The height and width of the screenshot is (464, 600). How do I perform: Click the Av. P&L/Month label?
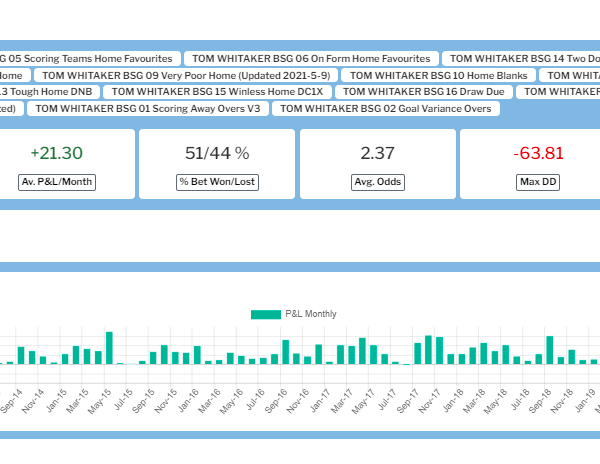click(57, 182)
